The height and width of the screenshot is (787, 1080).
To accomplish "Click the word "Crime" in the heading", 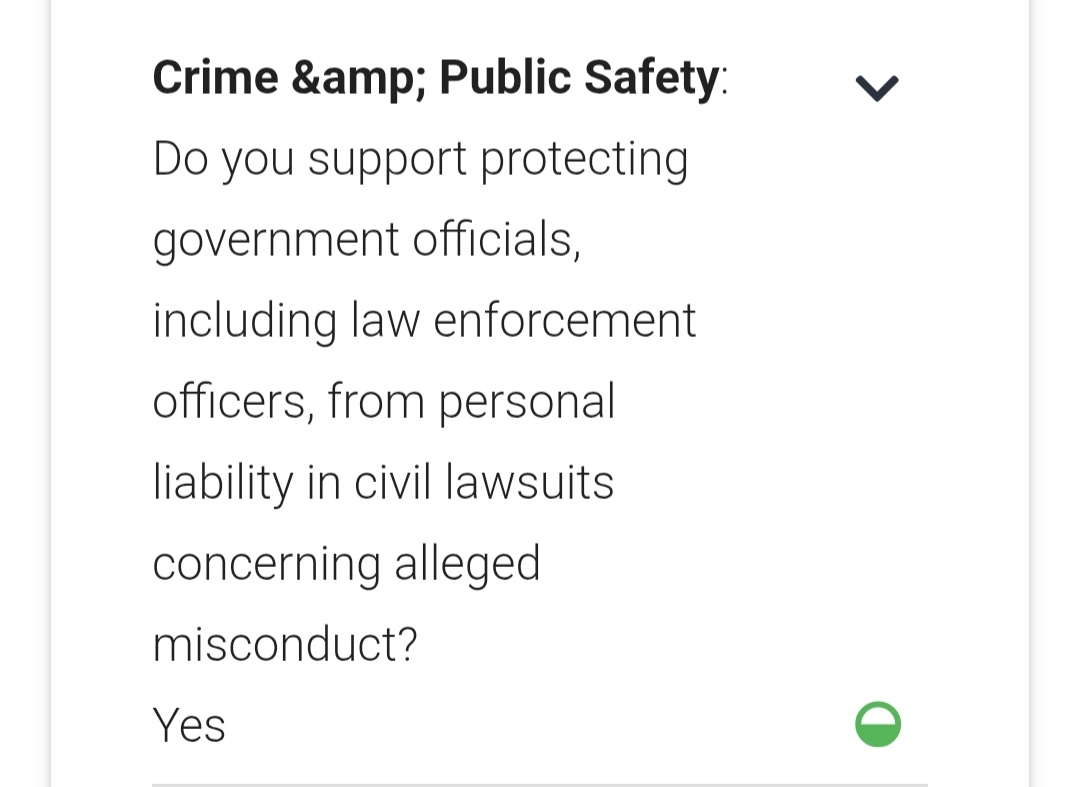I will click(x=215, y=78).
